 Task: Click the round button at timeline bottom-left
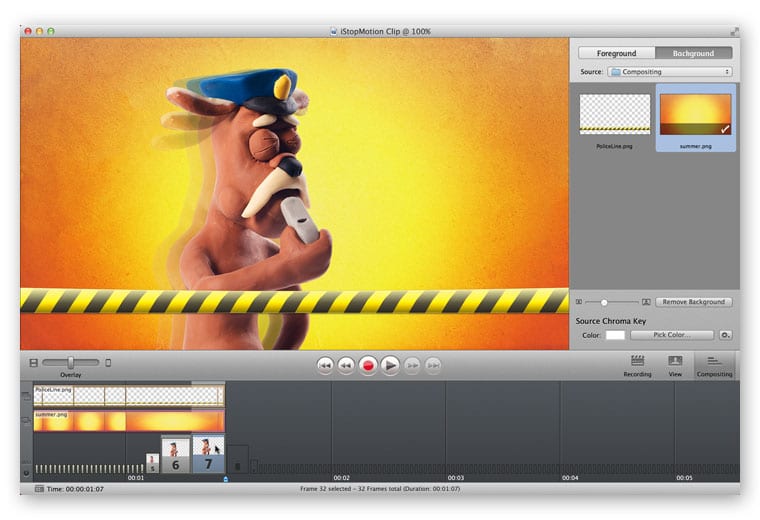tap(26, 473)
